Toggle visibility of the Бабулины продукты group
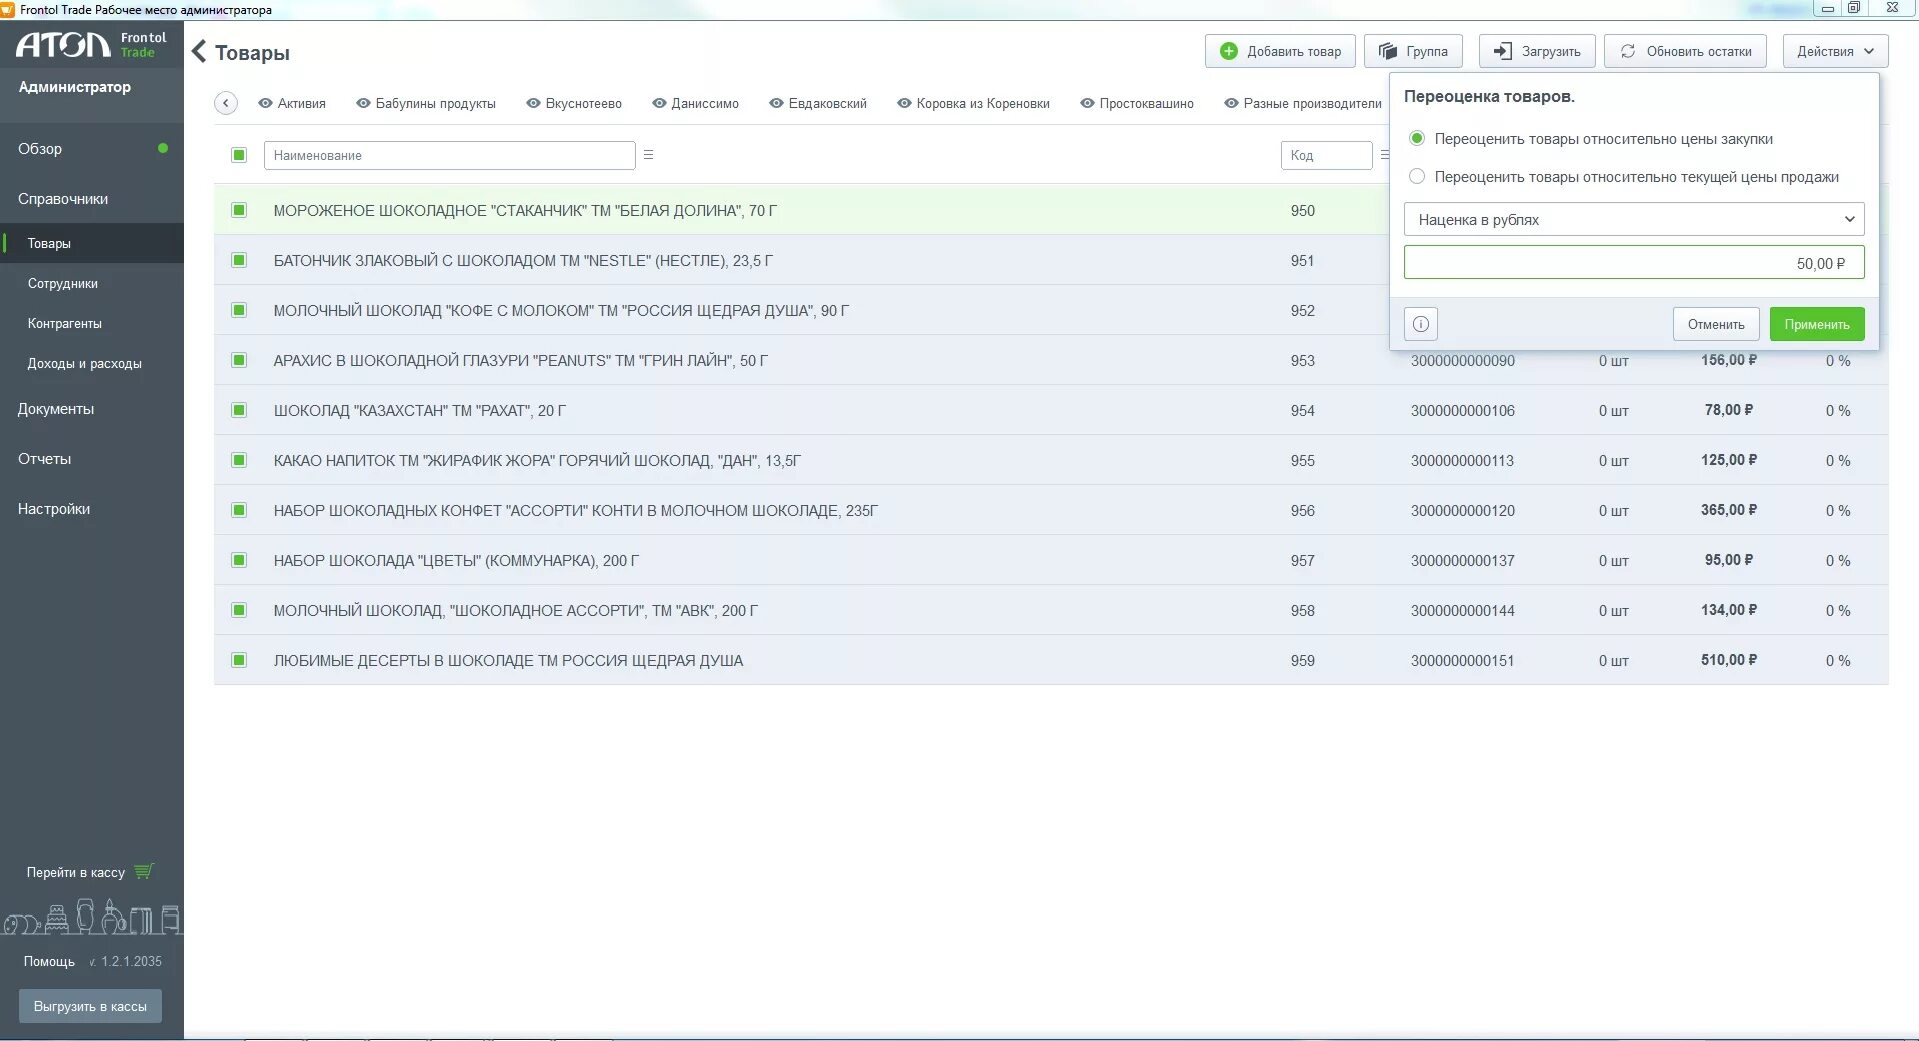Image resolution: width=1919 pixels, height=1041 pixels. pos(363,103)
